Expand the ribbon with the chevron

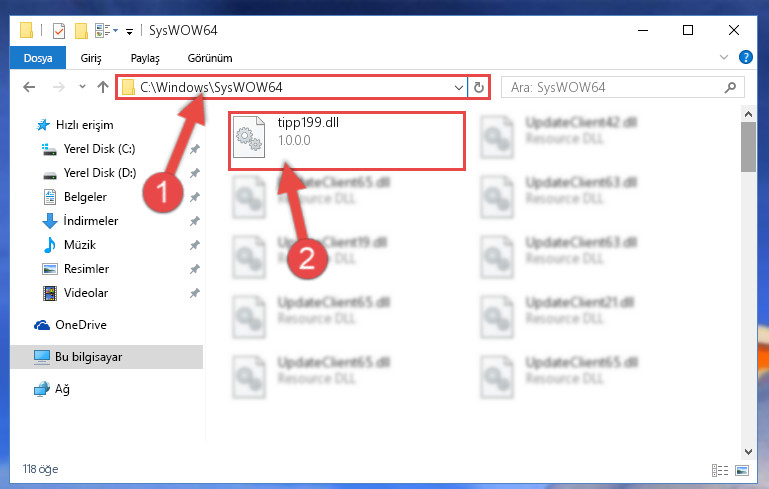(723, 57)
